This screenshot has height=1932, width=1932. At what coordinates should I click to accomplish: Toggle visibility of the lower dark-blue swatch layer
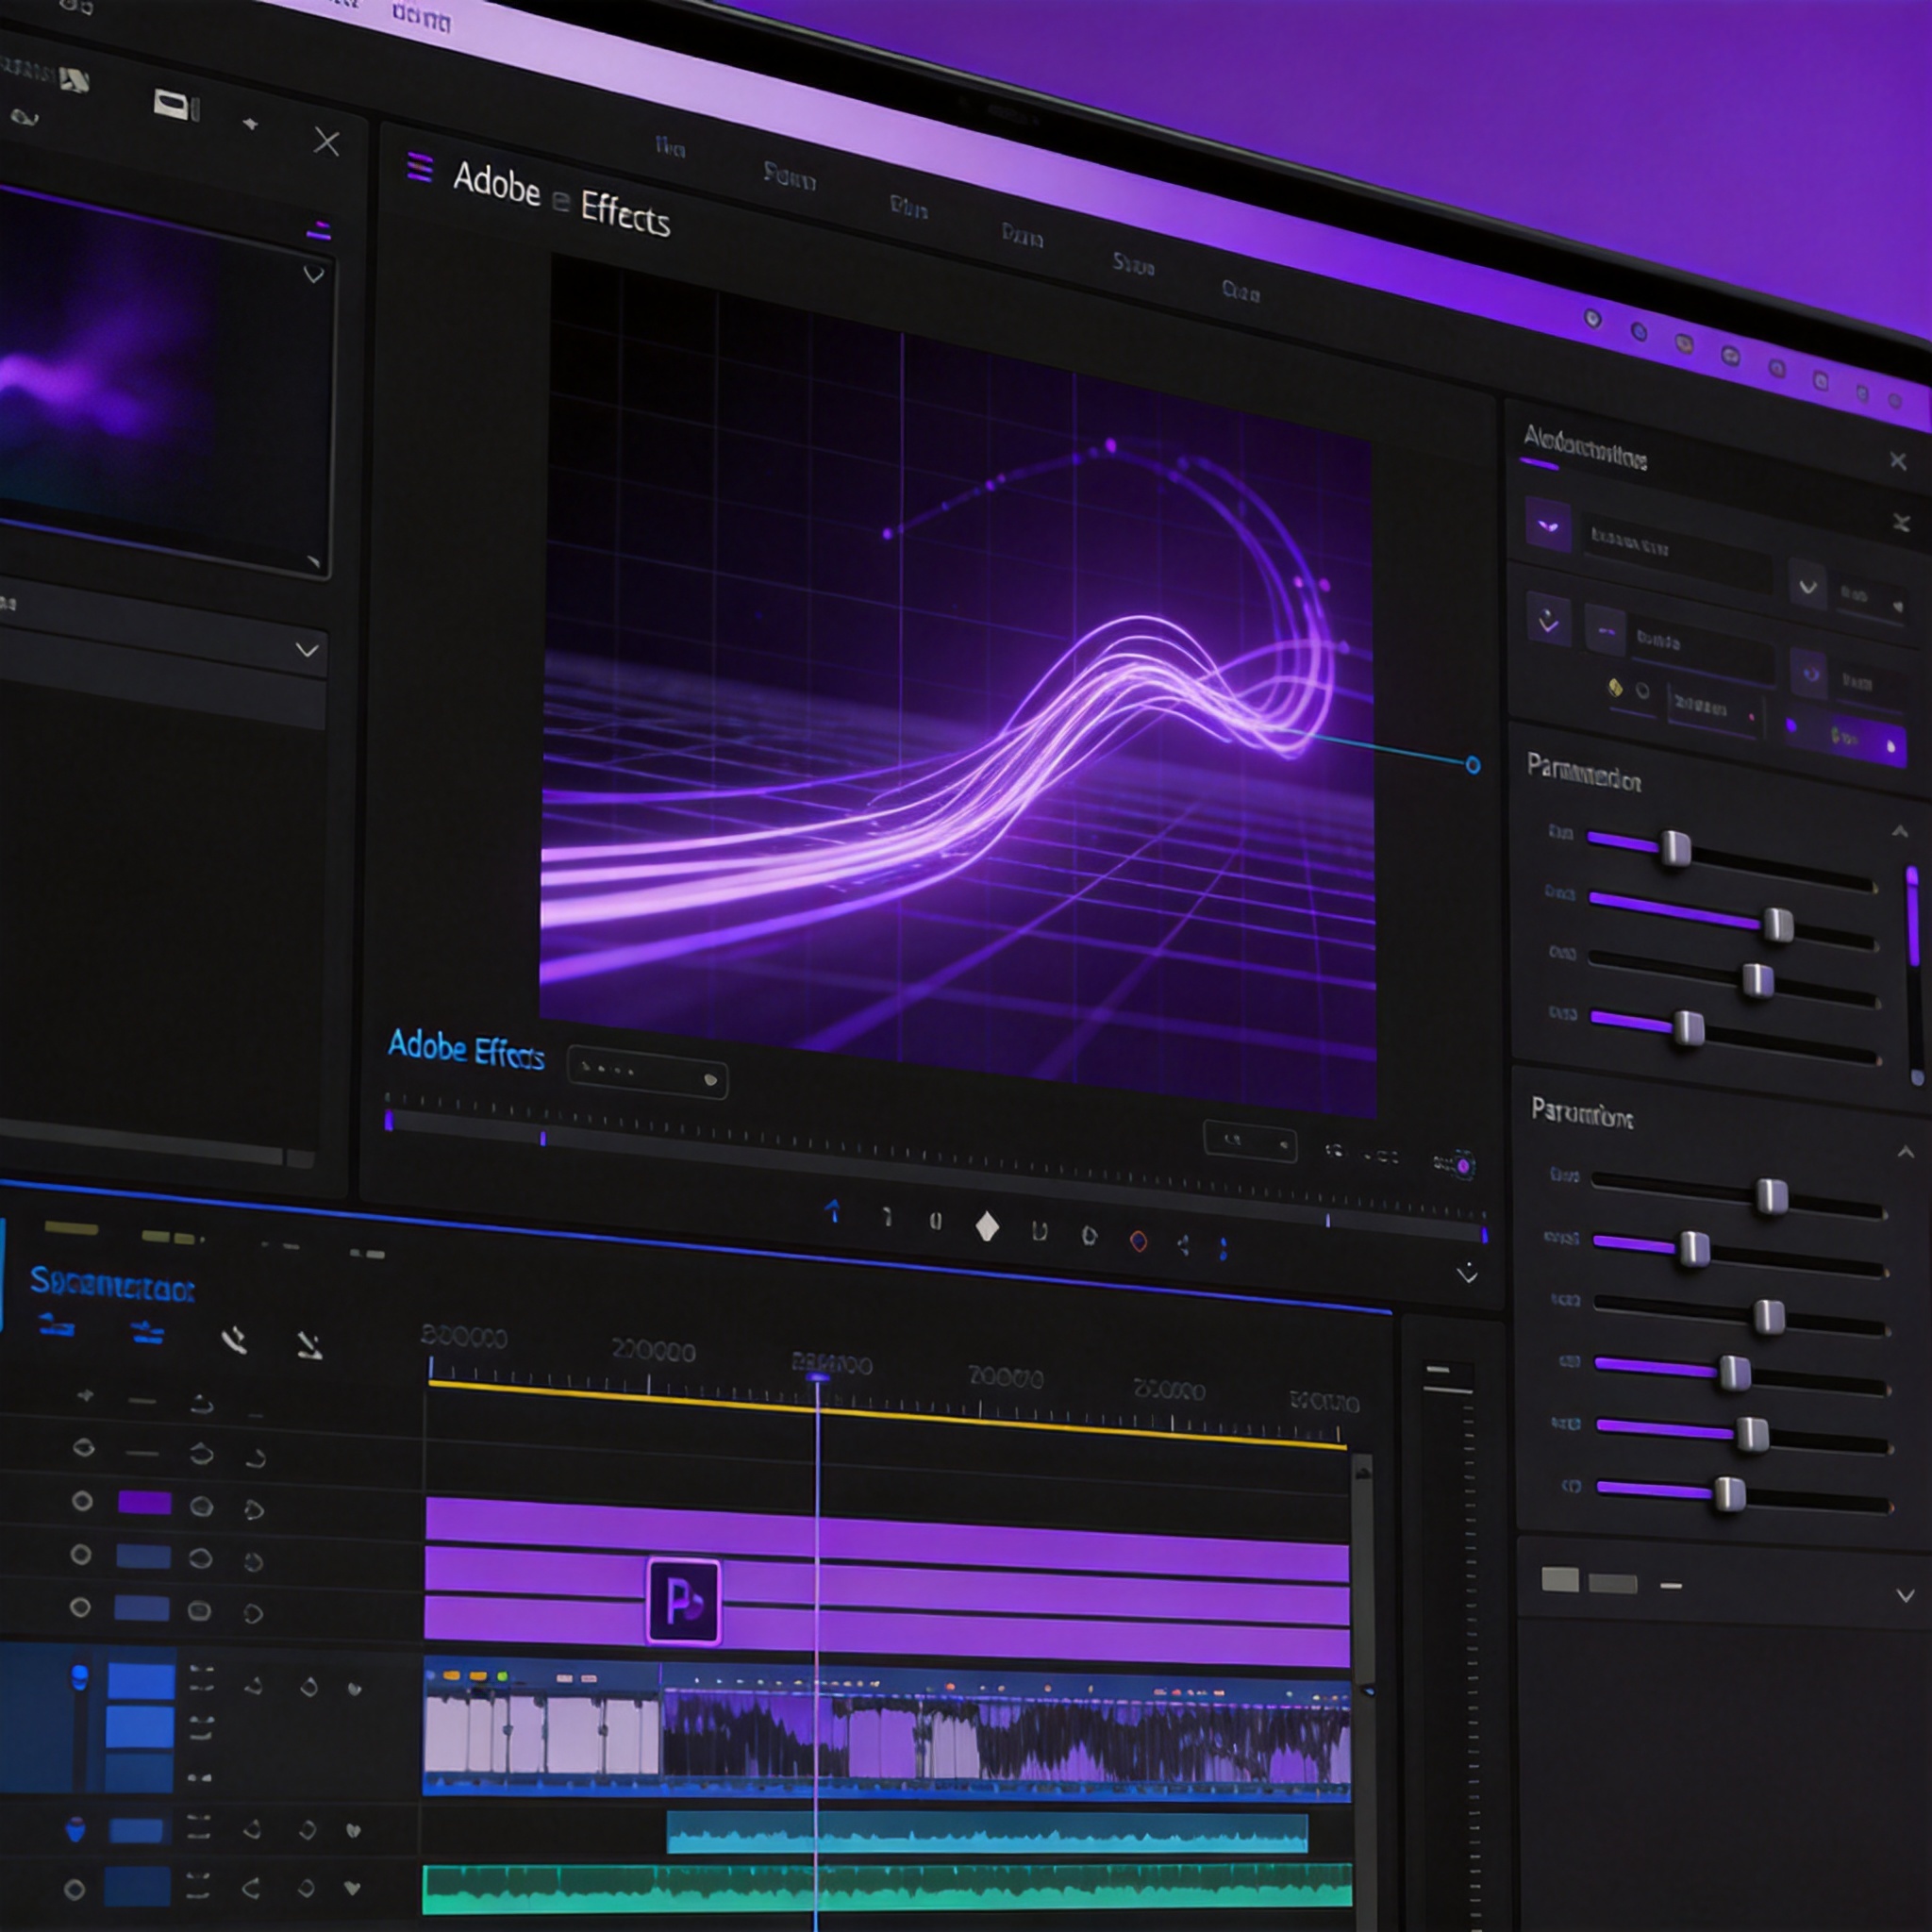(x=80, y=1607)
